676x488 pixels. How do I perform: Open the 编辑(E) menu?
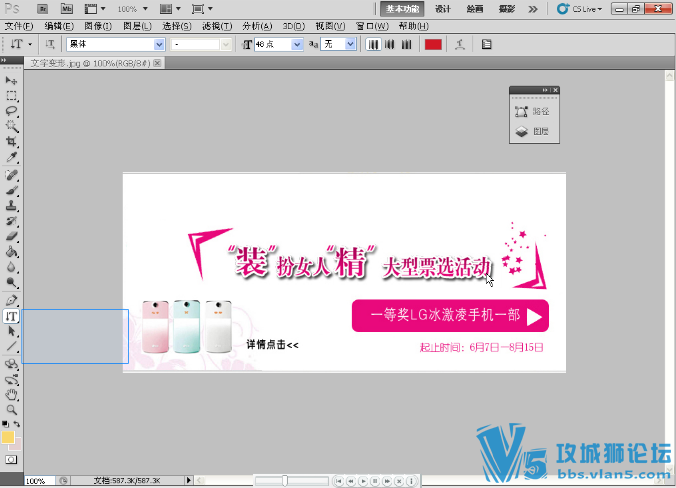[59, 26]
